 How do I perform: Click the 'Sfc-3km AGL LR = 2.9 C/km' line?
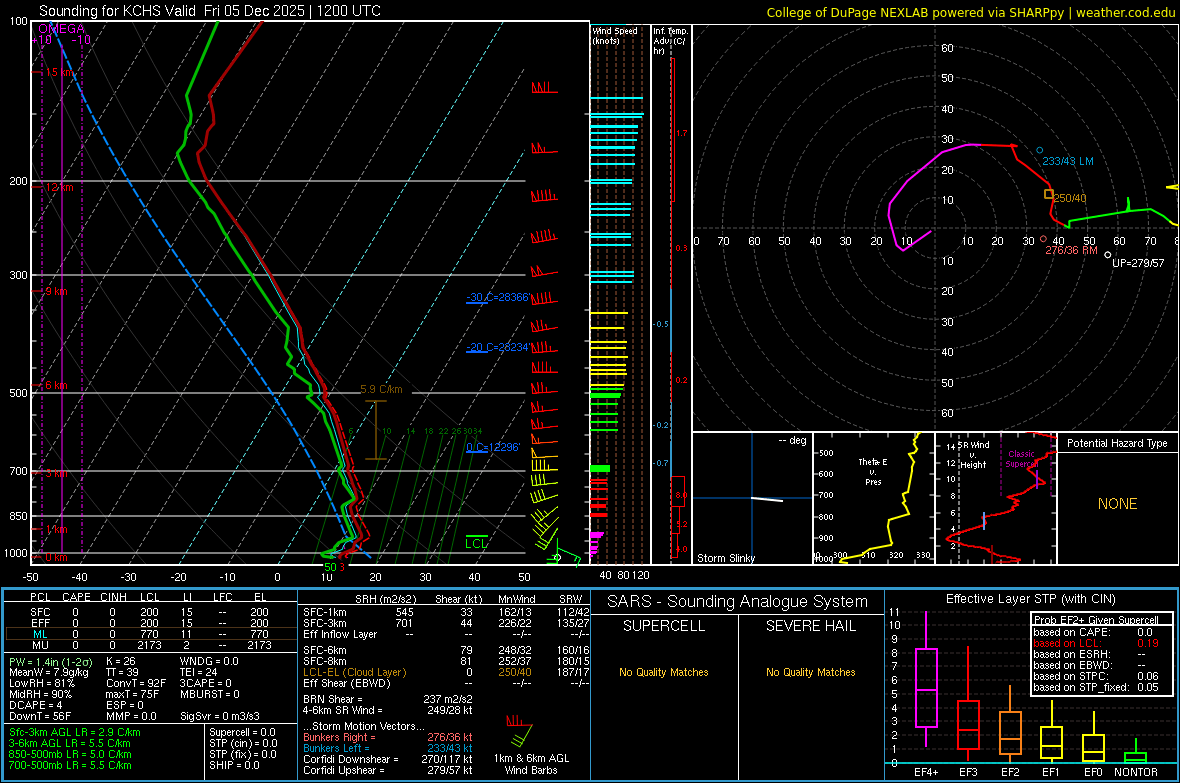click(75, 732)
